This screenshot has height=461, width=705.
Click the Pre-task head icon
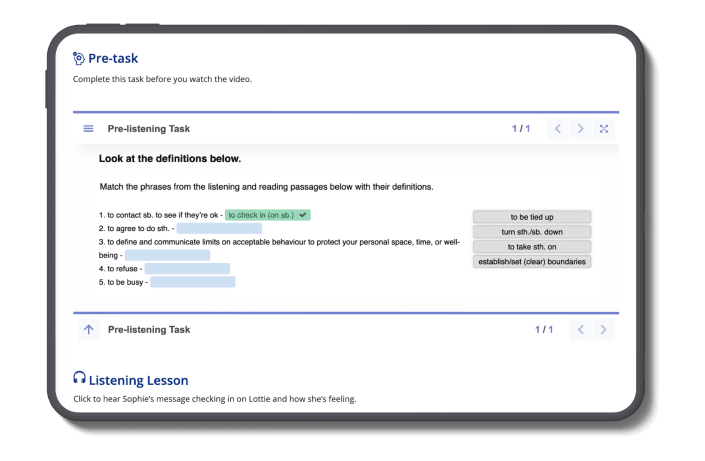tap(79, 58)
